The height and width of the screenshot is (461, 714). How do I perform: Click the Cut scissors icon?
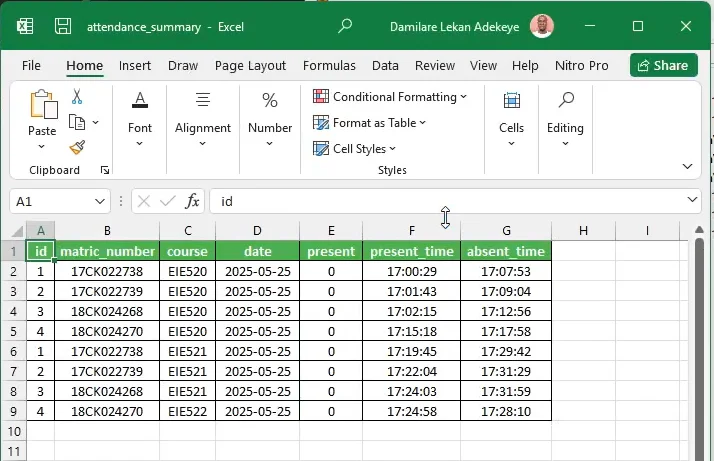pyautogui.click(x=77, y=97)
